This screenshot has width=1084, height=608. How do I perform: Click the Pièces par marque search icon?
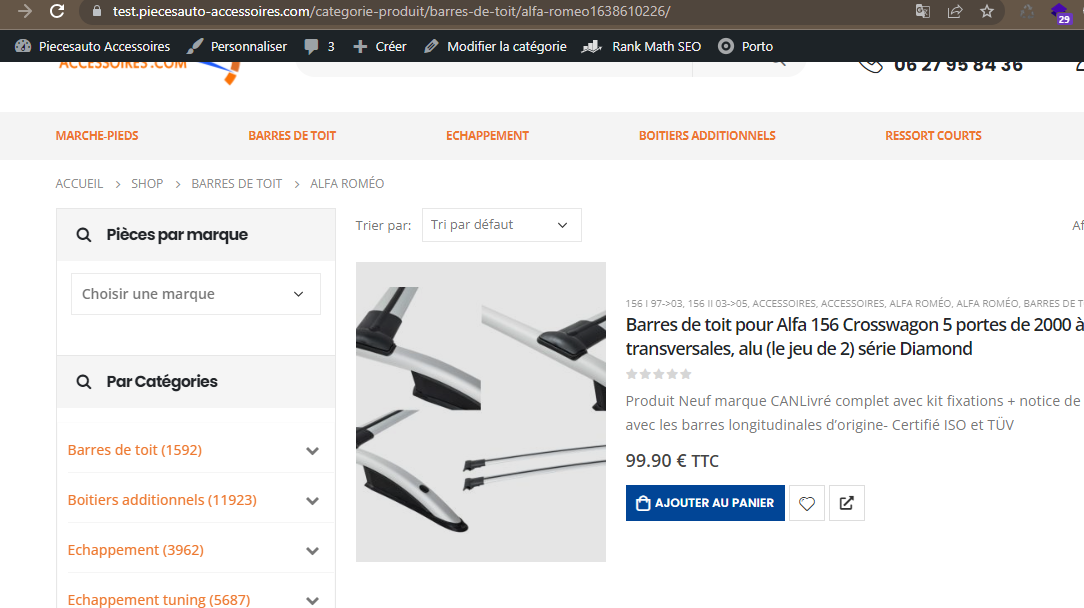point(84,234)
